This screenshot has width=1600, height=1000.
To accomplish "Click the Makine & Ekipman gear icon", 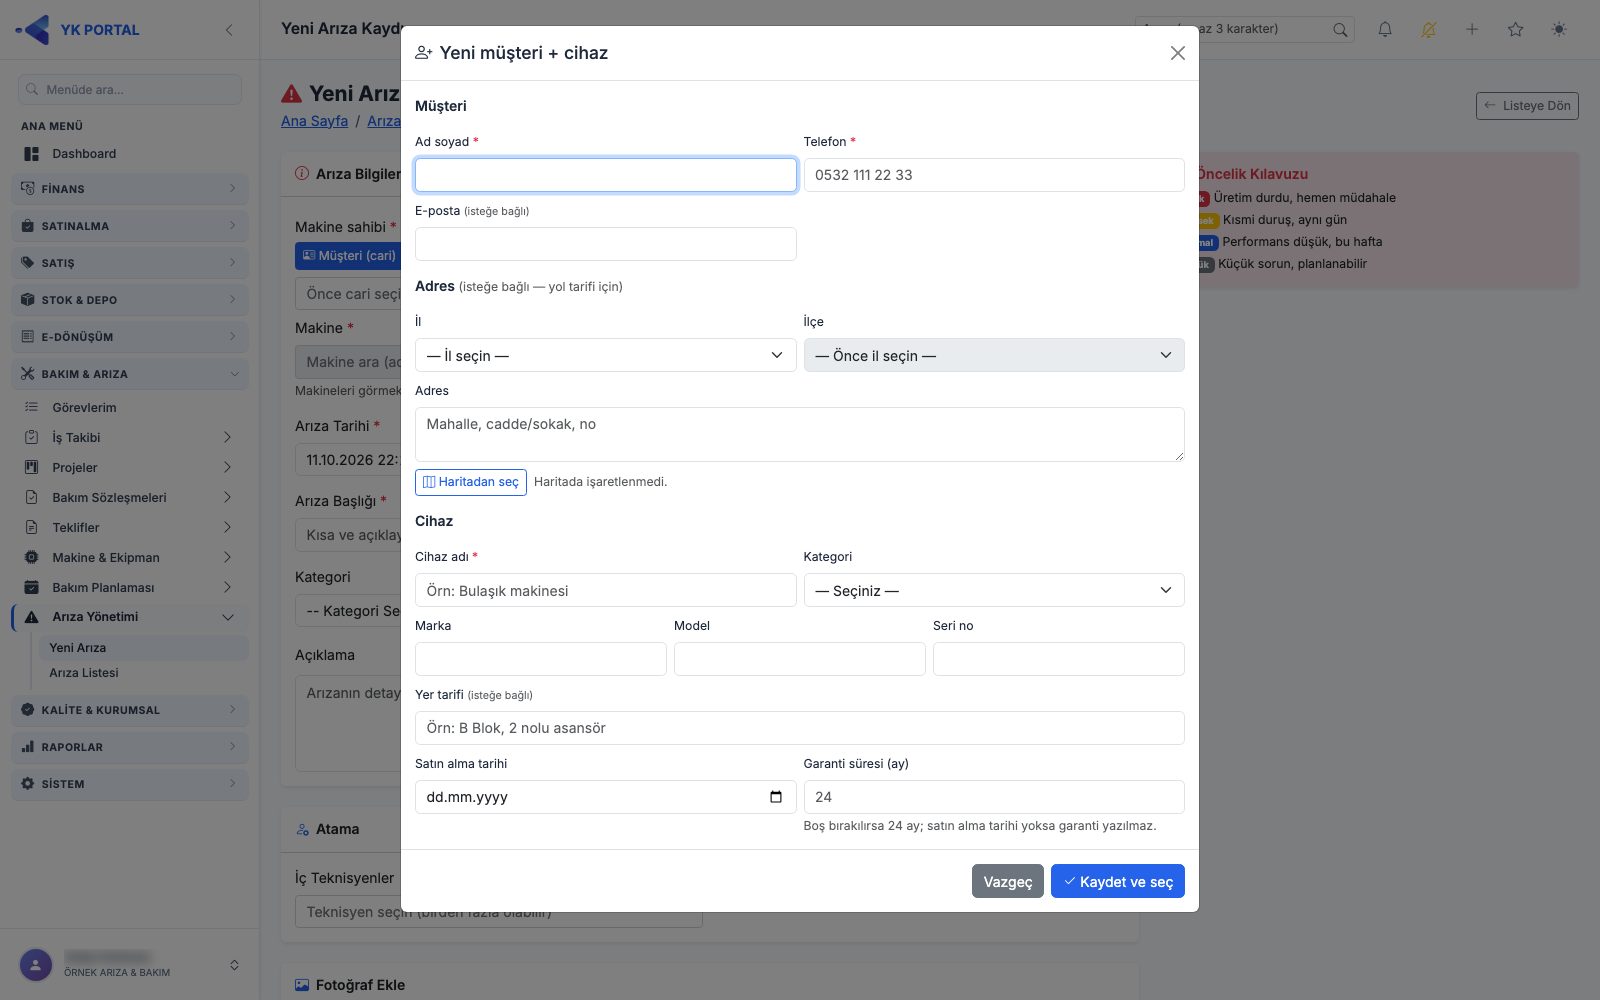I will (x=31, y=558).
